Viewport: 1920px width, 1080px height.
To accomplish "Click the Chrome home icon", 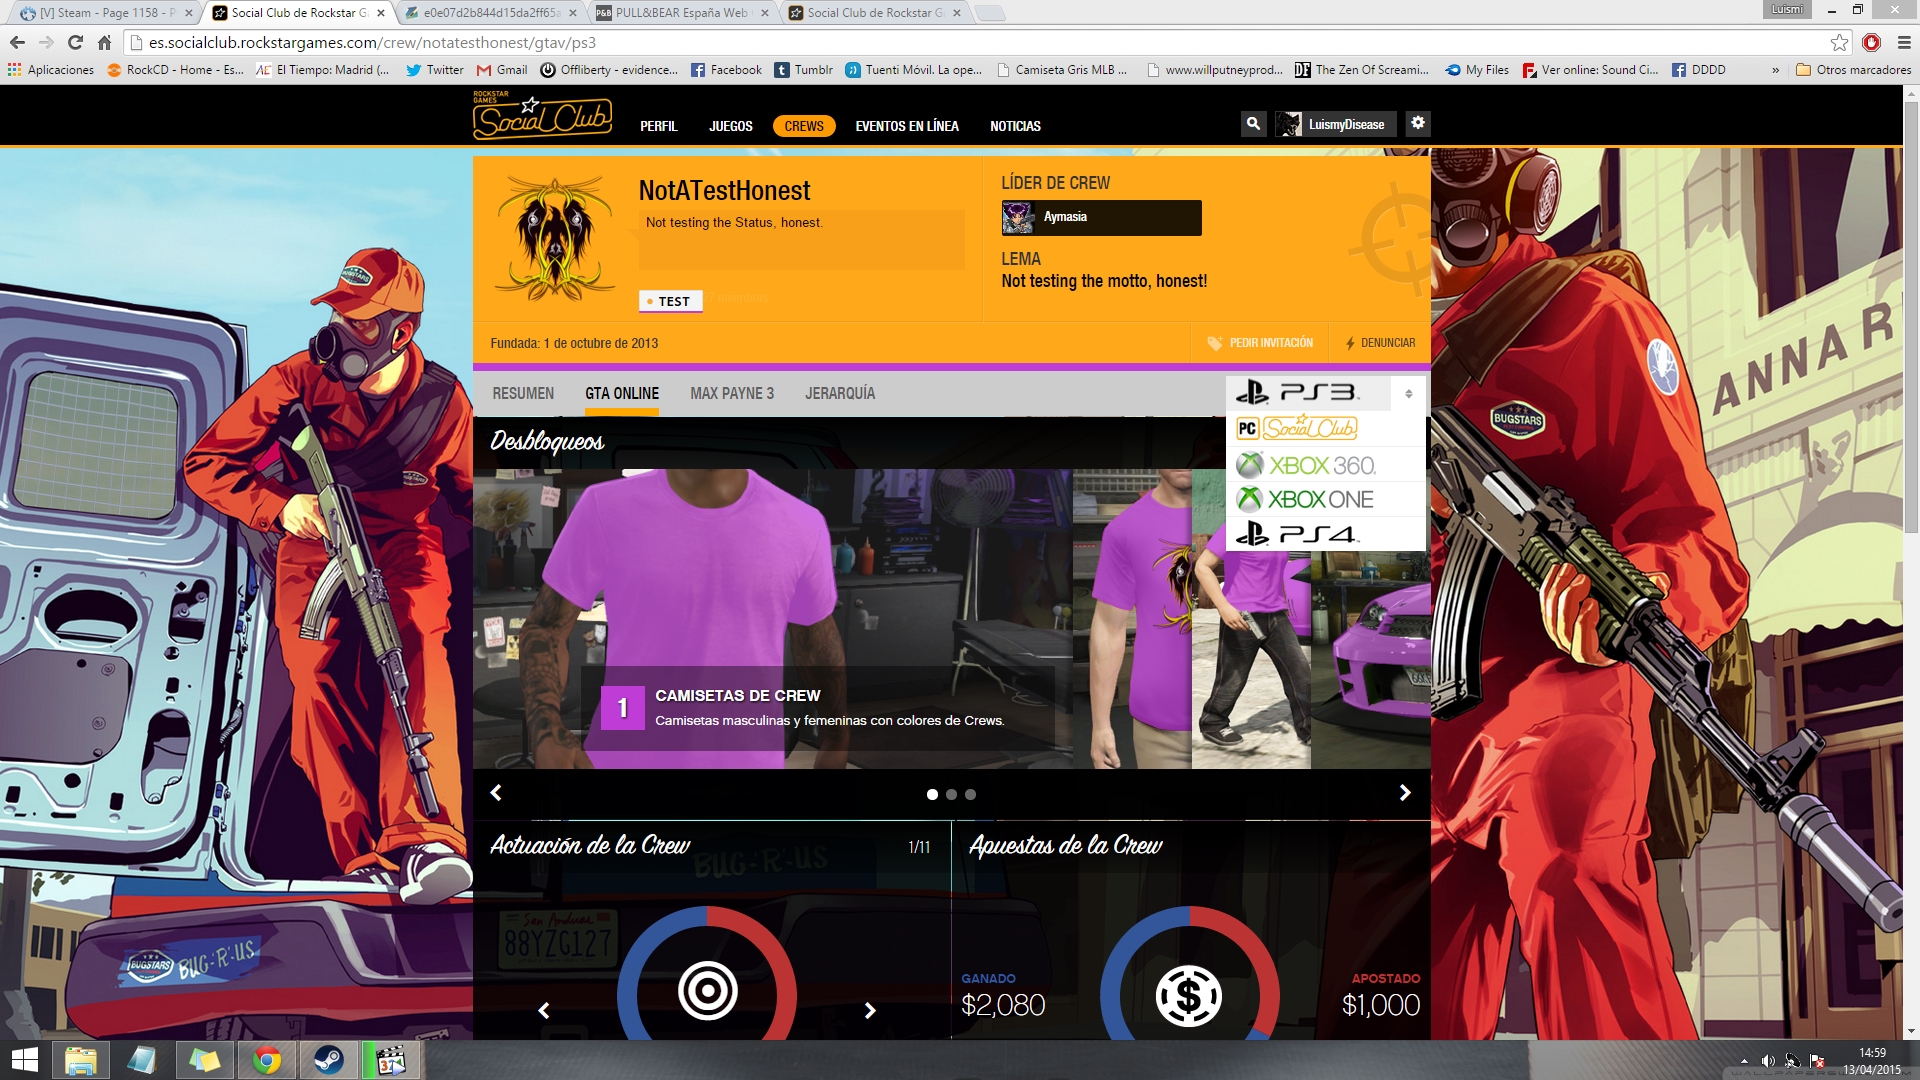I will pyautogui.click(x=104, y=42).
